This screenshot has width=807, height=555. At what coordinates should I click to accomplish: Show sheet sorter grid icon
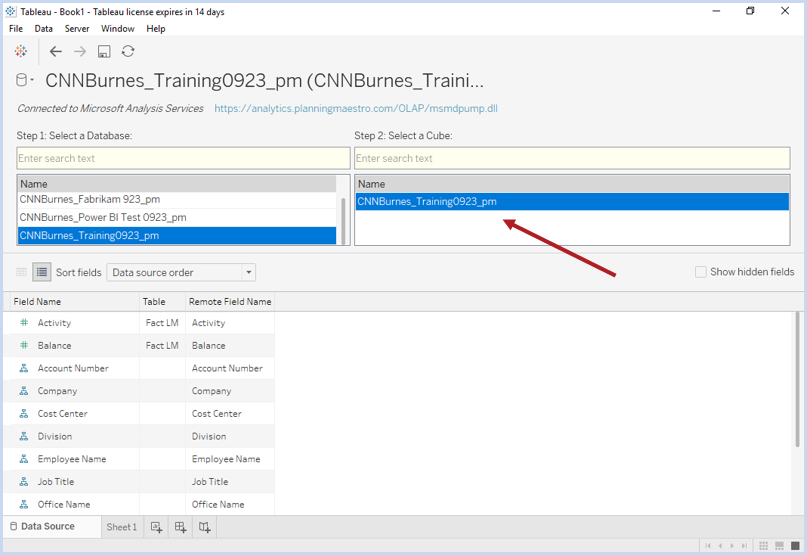point(764,546)
